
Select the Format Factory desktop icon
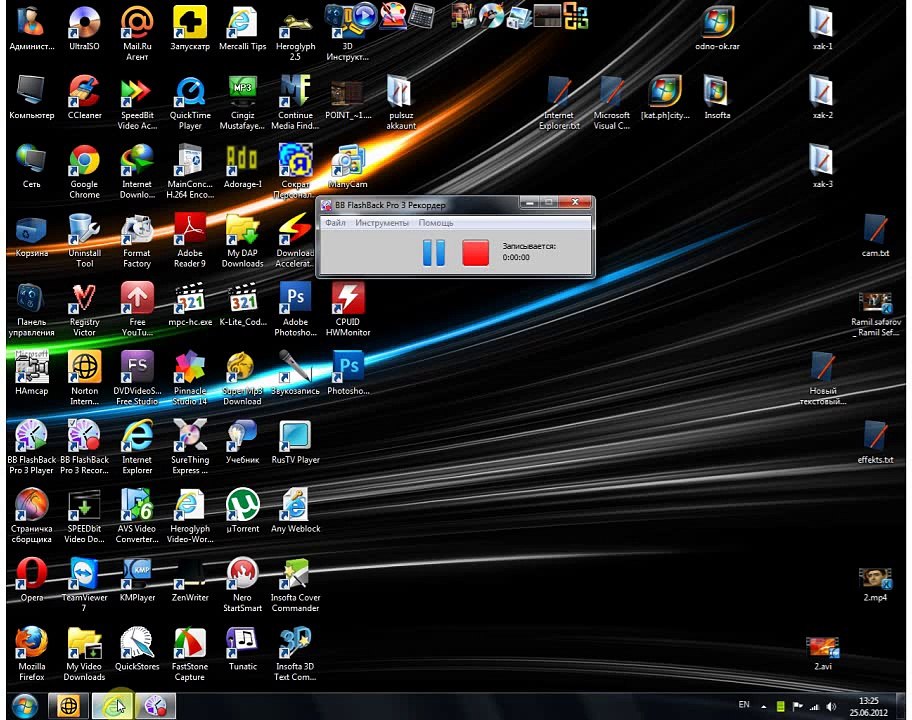137,241
